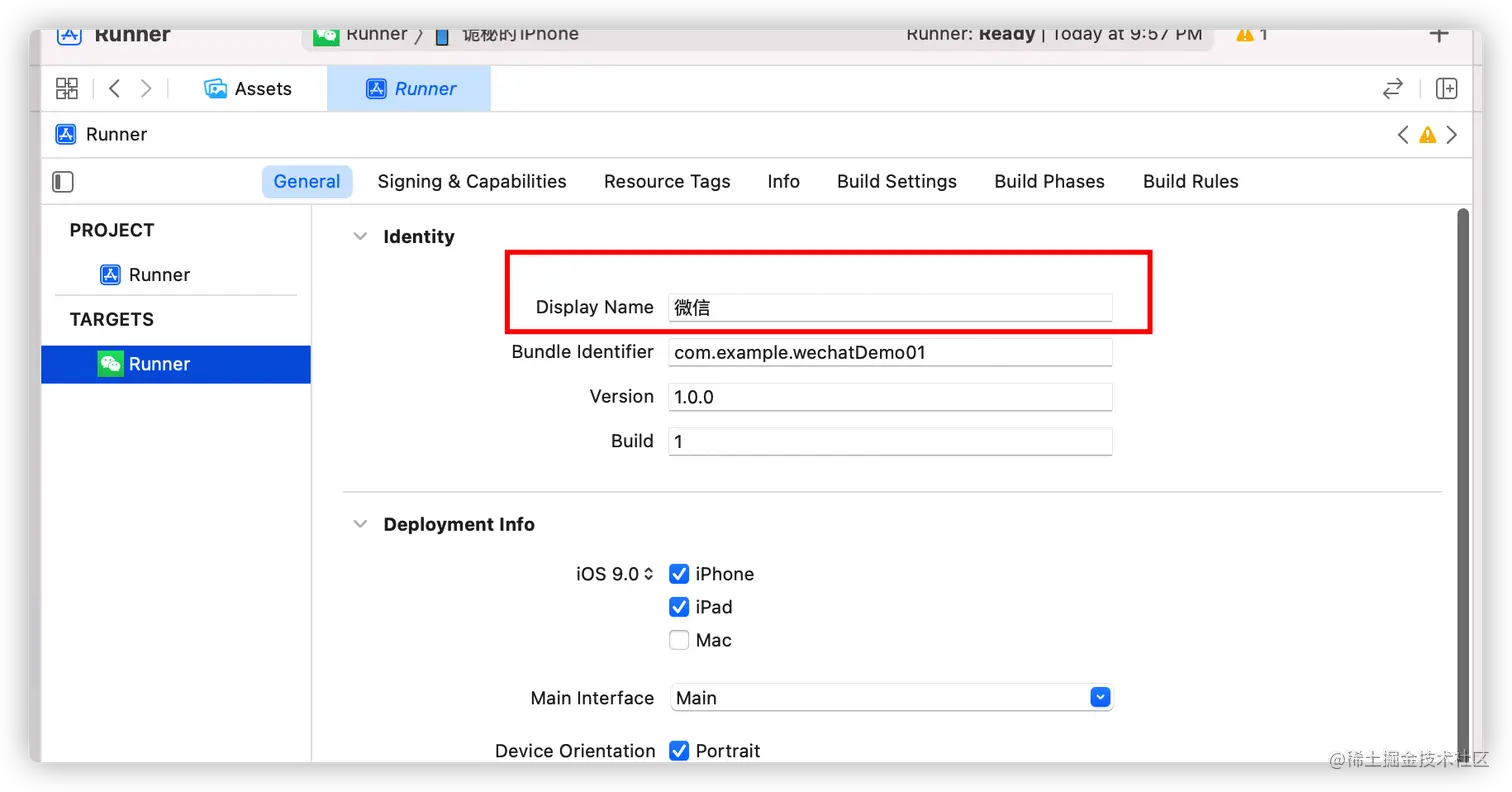Uncheck the iPhone checkbox
Viewport: 1512px width, 792px height.
(x=679, y=574)
